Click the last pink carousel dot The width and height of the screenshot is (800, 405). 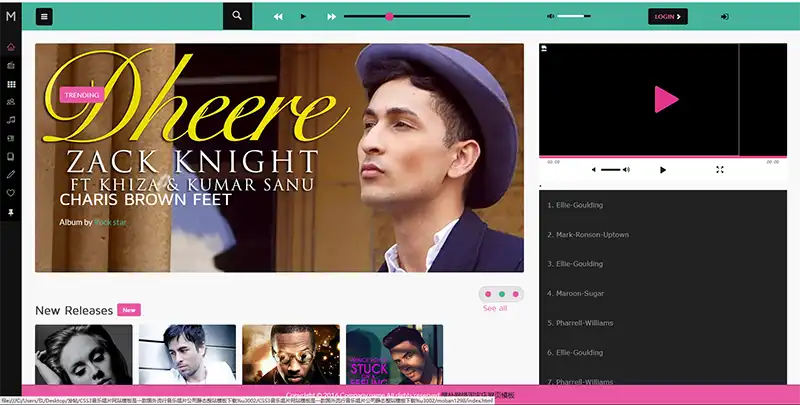tap(515, 294)
